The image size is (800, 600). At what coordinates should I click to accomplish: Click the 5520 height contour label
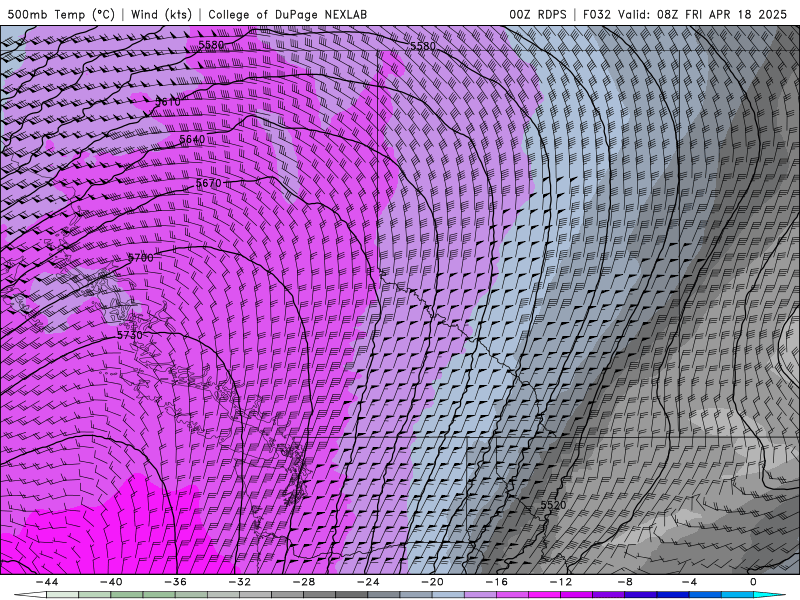[554, 505]
